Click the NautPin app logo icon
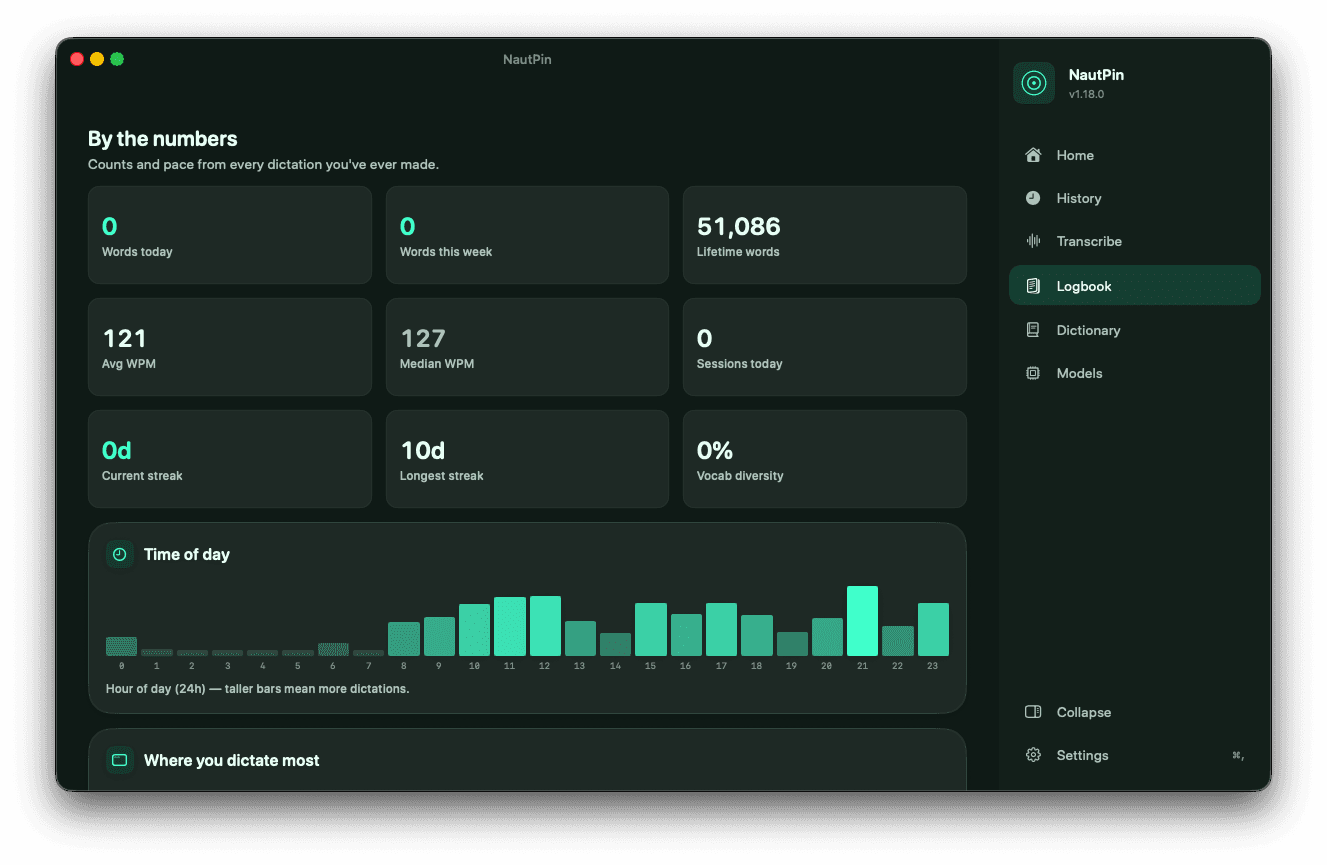 (x=1034, y=83)
